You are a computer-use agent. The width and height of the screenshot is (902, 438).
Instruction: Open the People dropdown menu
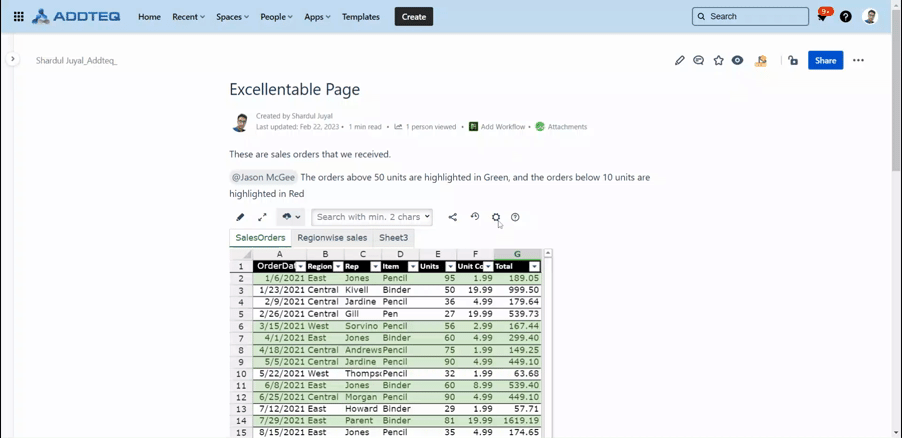pos(277,17)
